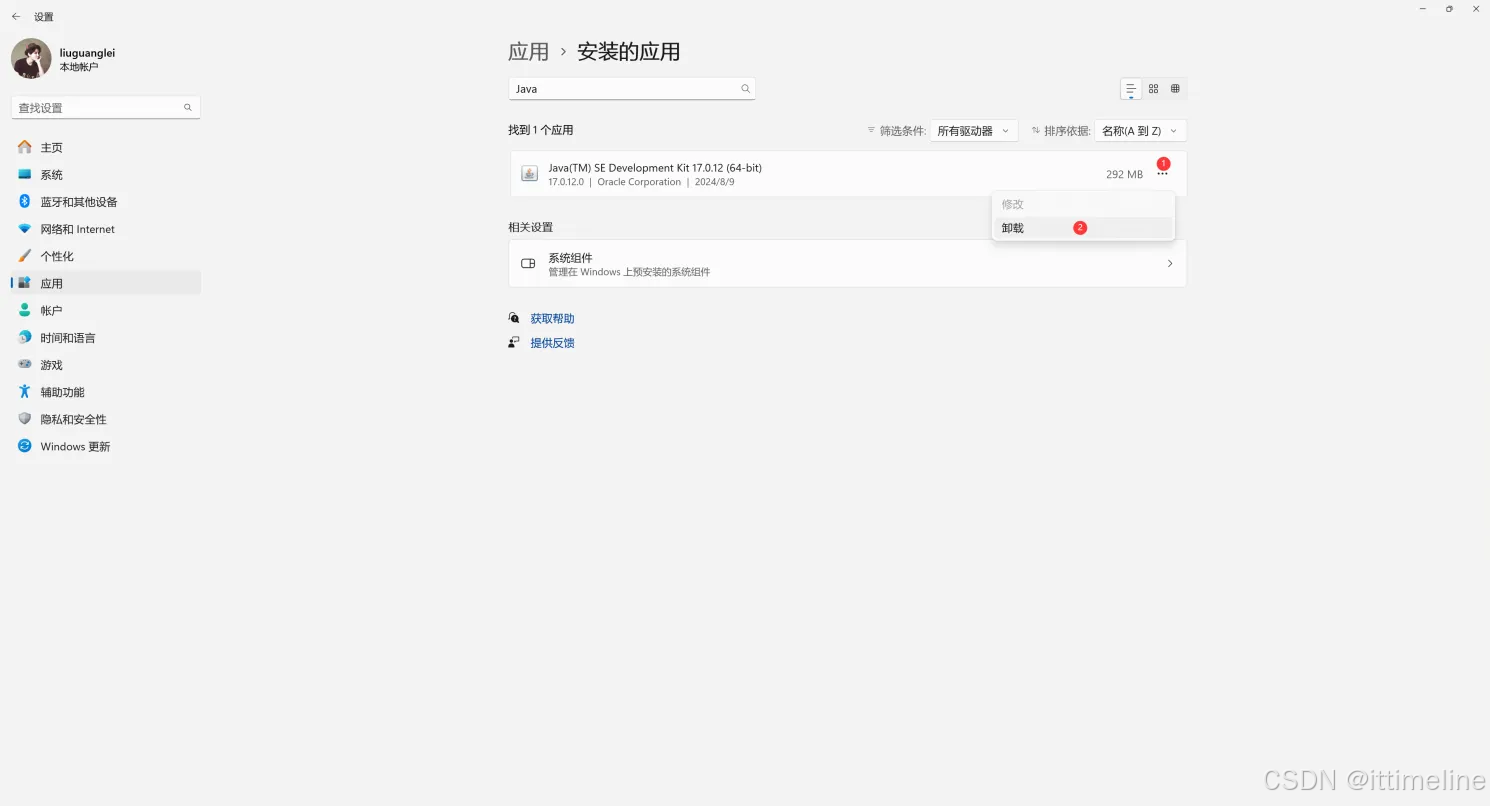Click the search magnifier icon beside Java
Viewport: 1490px width, 806px height.
pyautogui.click(x=745, y=89)
